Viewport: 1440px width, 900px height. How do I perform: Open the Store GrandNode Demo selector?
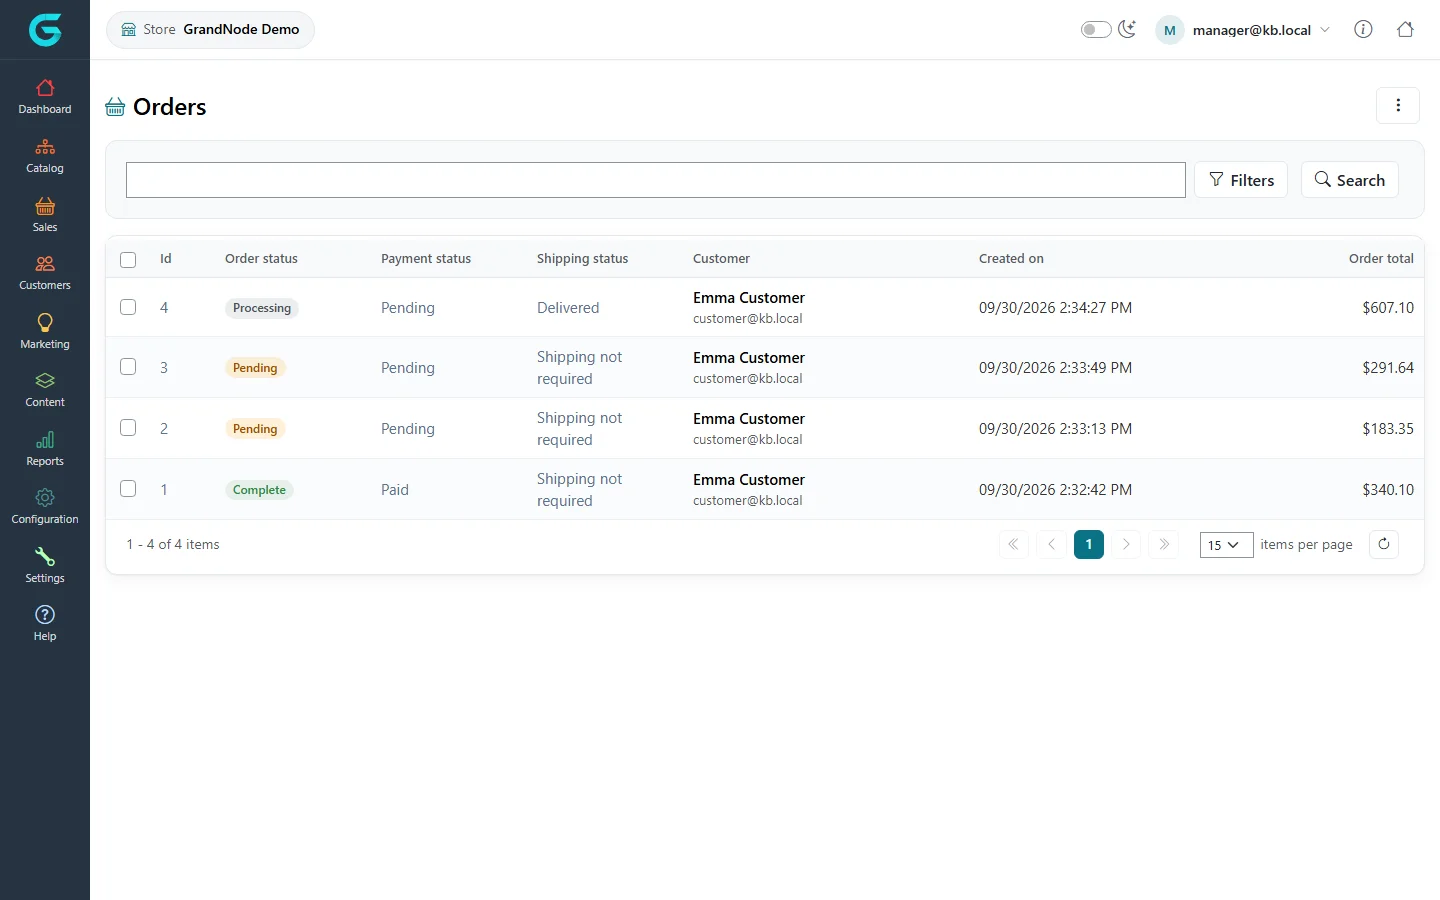210,29
